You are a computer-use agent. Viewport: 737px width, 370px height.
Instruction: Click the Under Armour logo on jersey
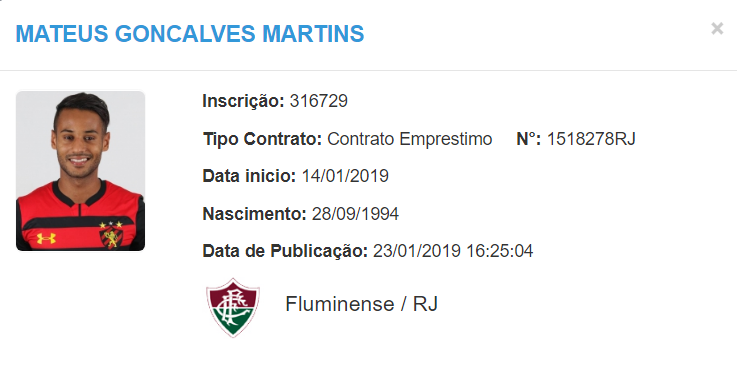(x=46, y=239)
